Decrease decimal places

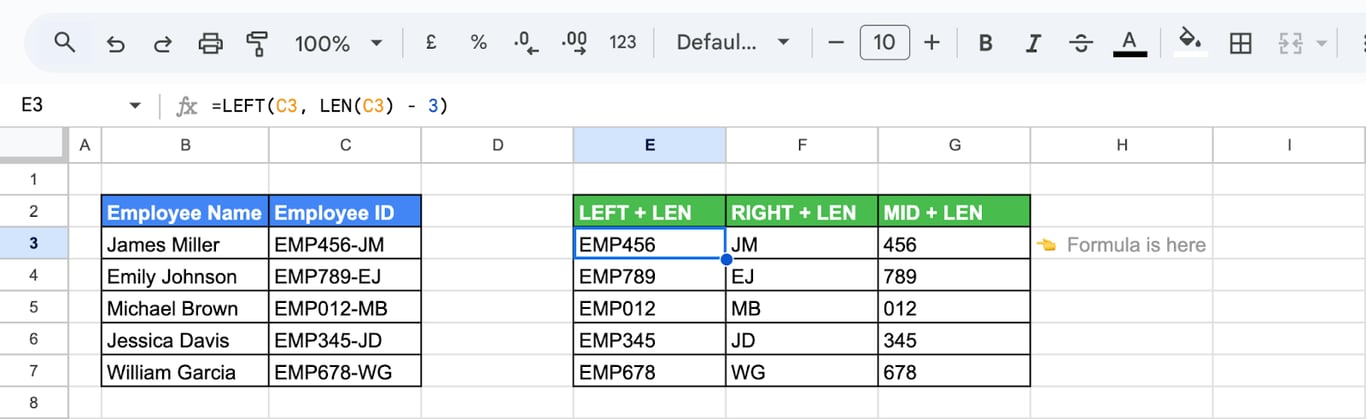[526, 42]
